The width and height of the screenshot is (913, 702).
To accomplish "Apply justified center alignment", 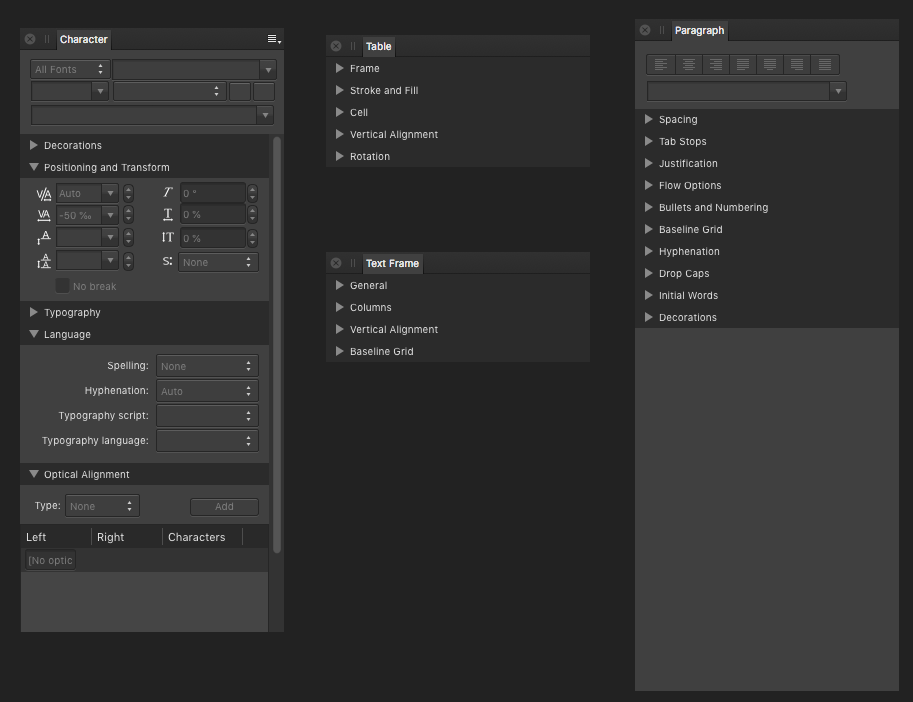I will pyautogui.click(x=768, y=63).
